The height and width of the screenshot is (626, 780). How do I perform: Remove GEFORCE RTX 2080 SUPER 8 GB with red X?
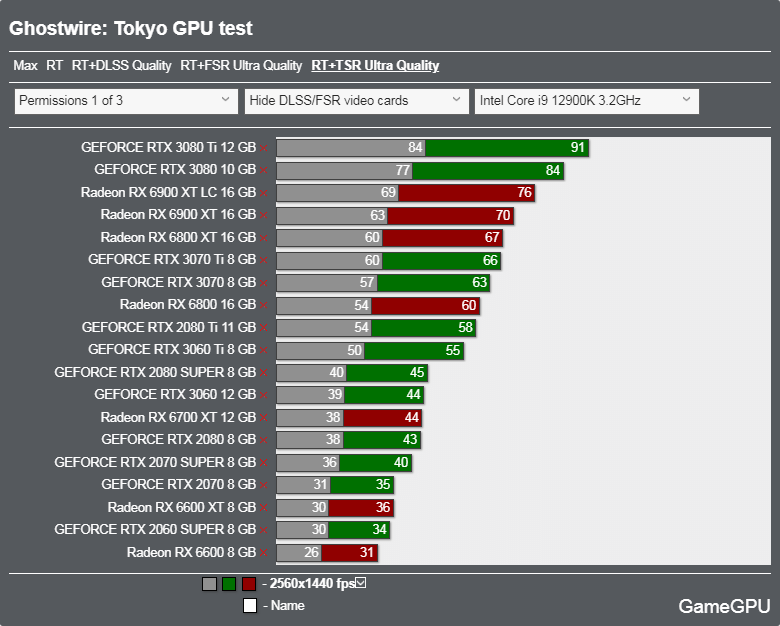[264, 373]
